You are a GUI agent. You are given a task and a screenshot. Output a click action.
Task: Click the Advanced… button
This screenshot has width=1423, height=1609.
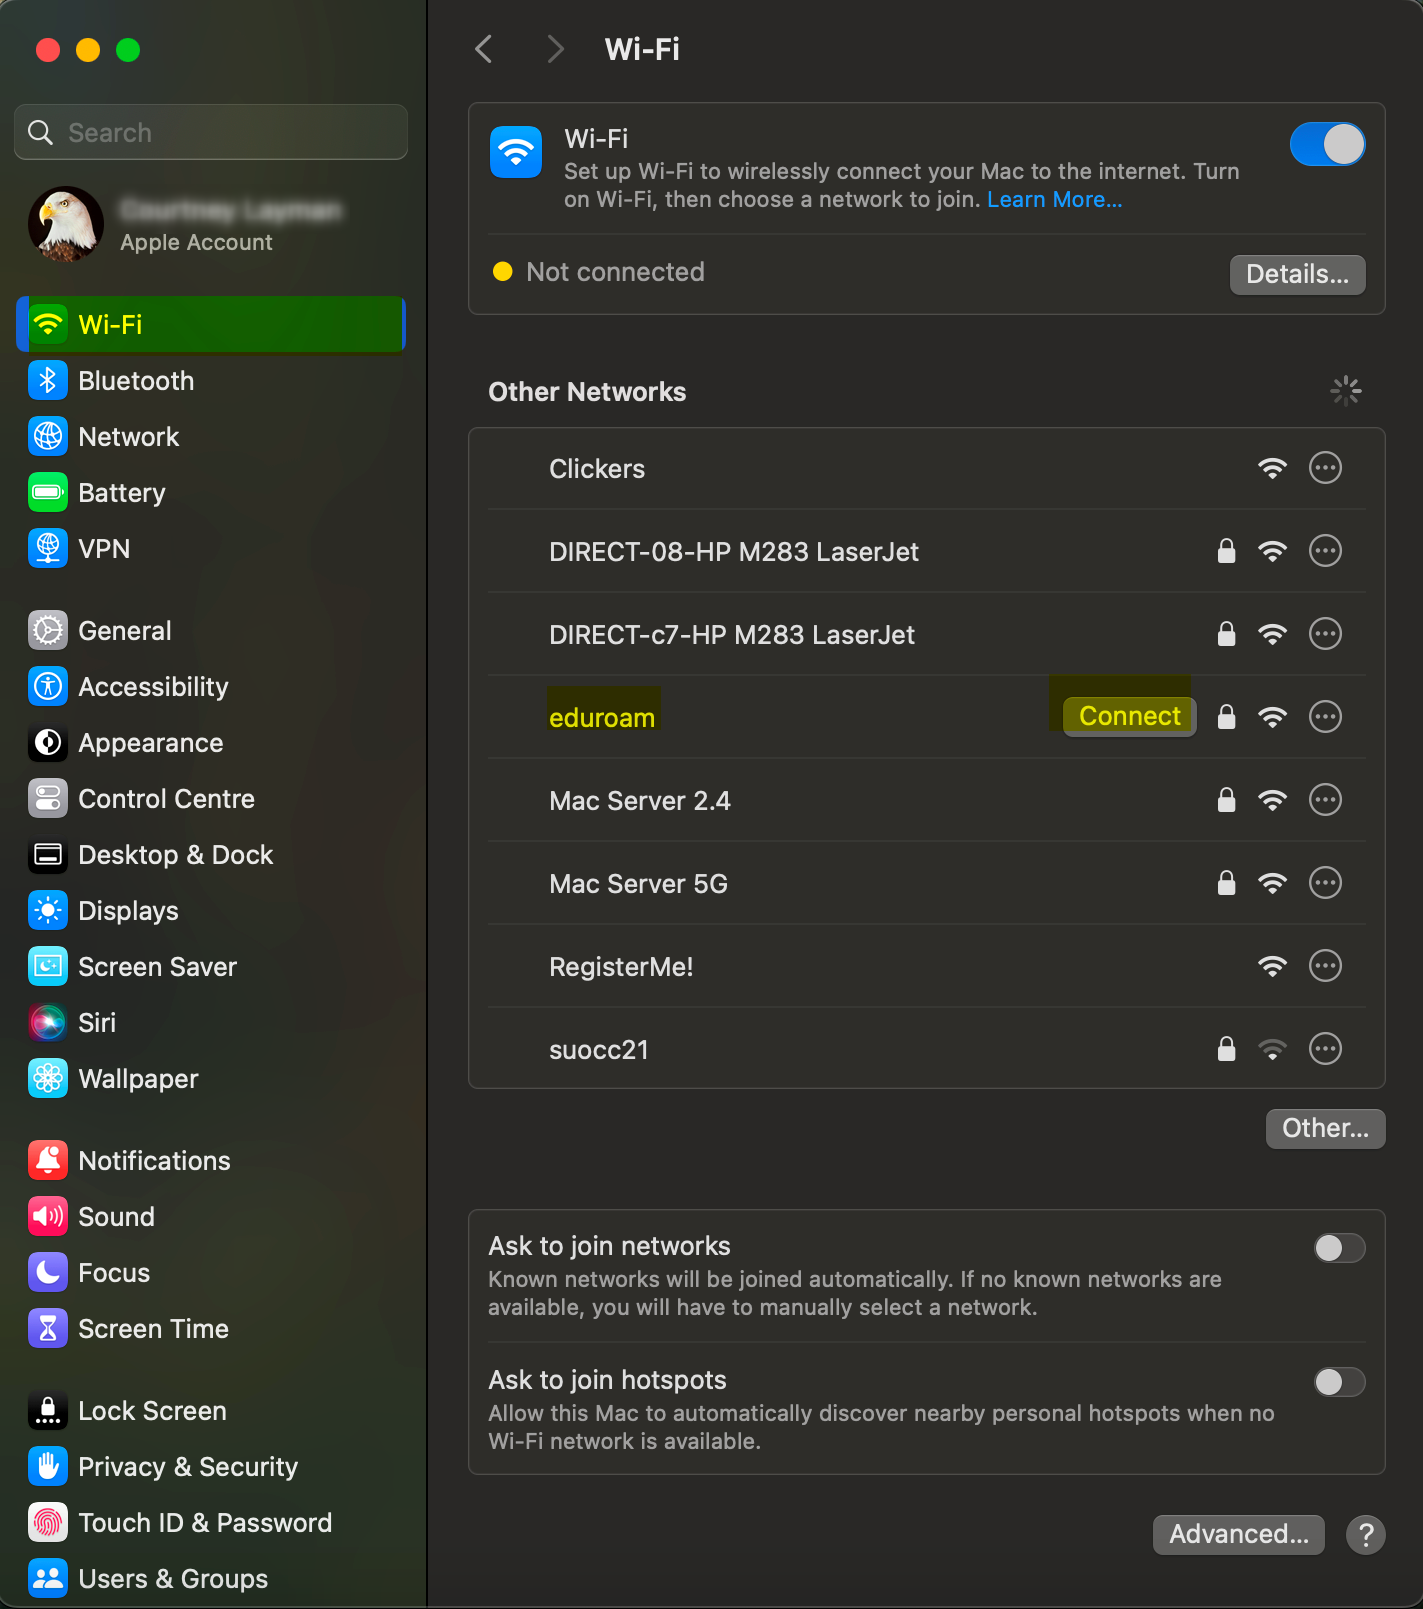pyautogui.click(x=1238, y=1534)
